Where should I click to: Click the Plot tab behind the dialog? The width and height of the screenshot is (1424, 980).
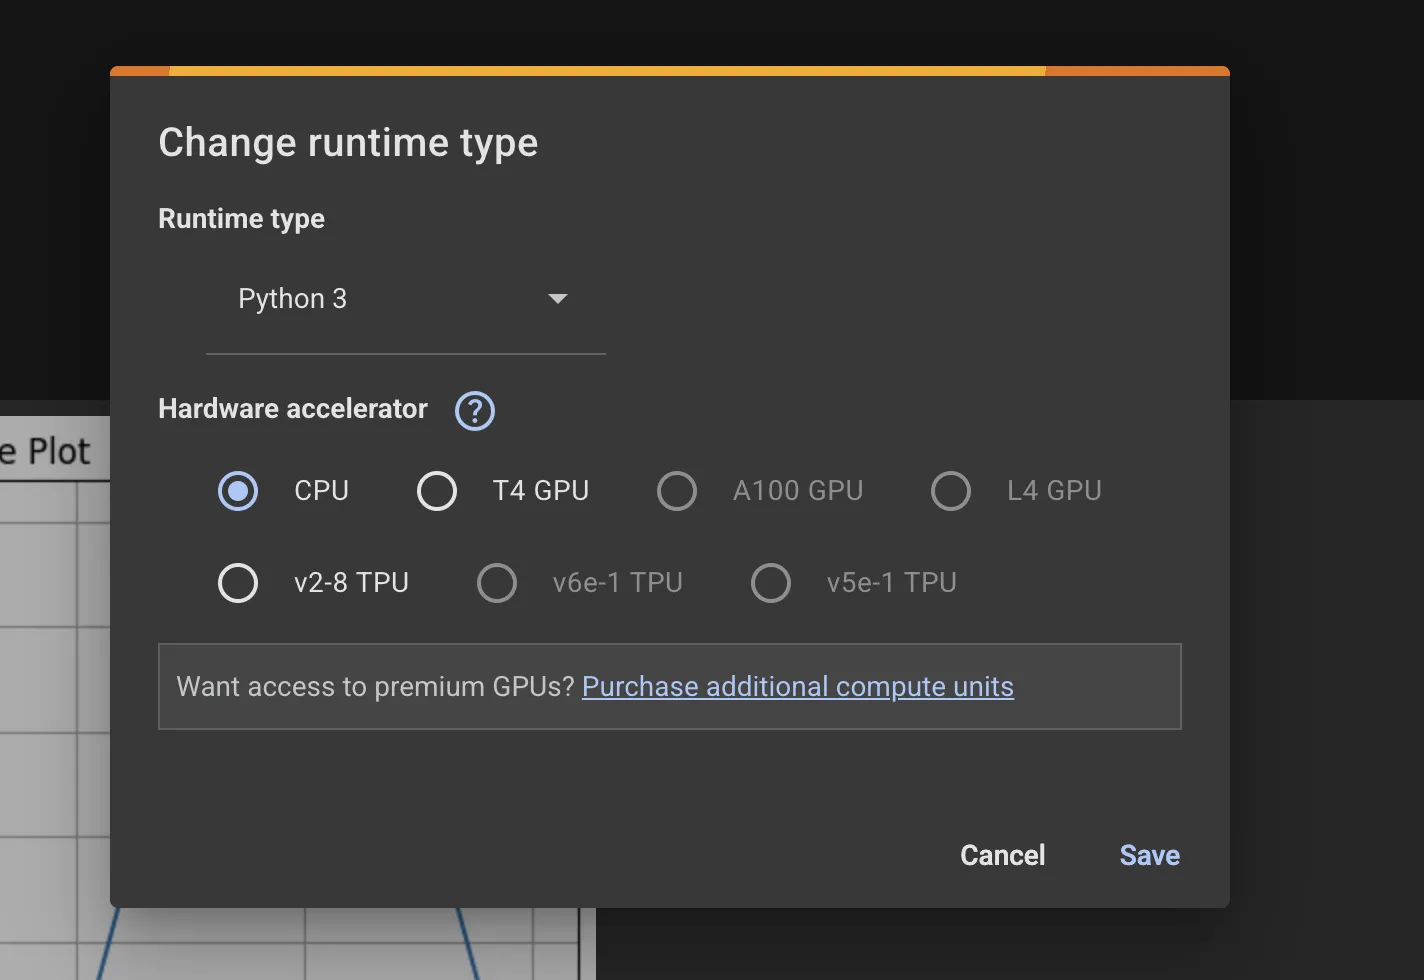(x=52, y=451)
